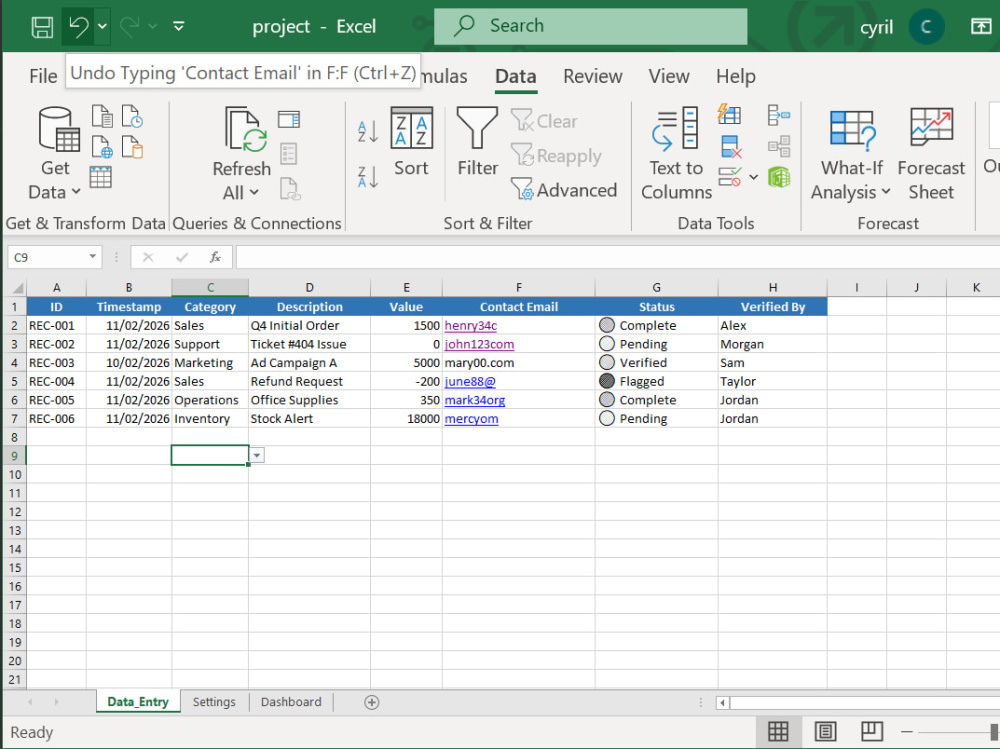Open Edit Links icon
The width and height of the screenshot is (1000, 749).
click(x=290, y=189)
